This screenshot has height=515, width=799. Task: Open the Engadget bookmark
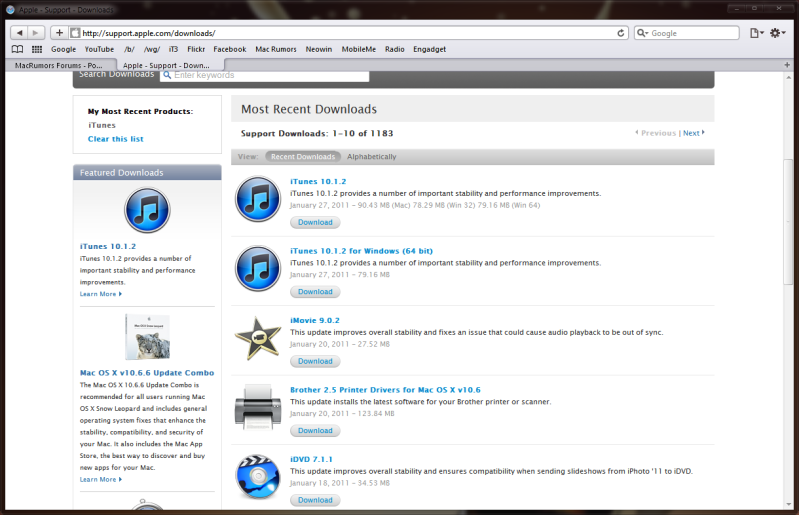coord(430,49)
